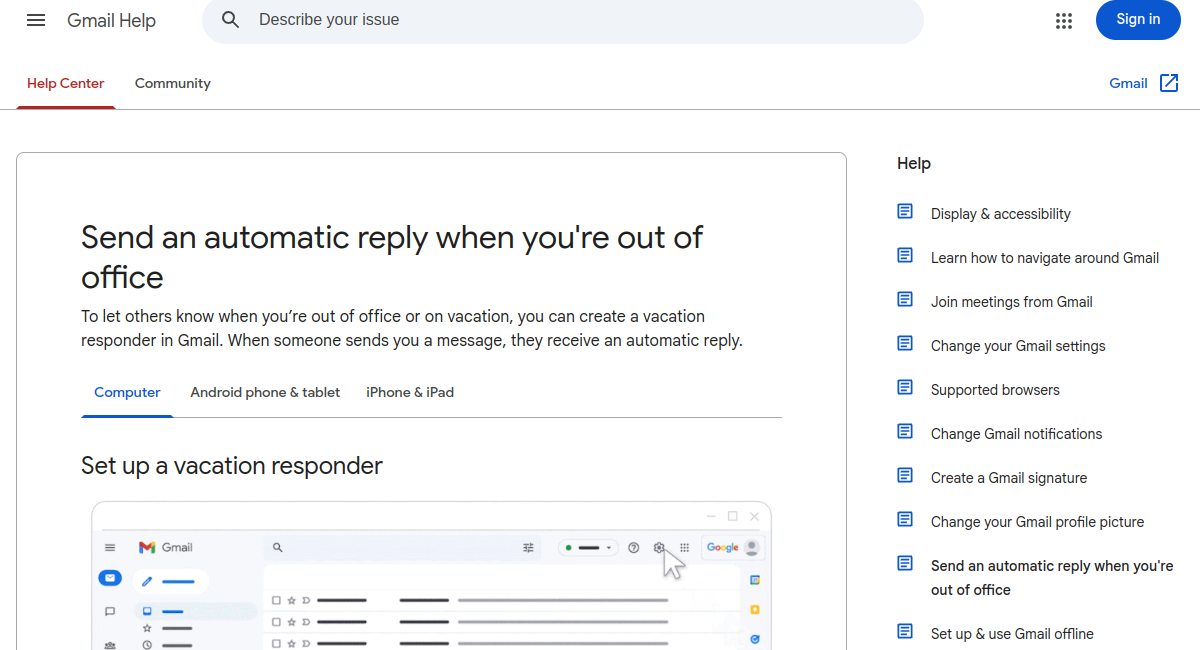Select the Computer tab
The image size is (1200, 650).
[x=127, y=393]
